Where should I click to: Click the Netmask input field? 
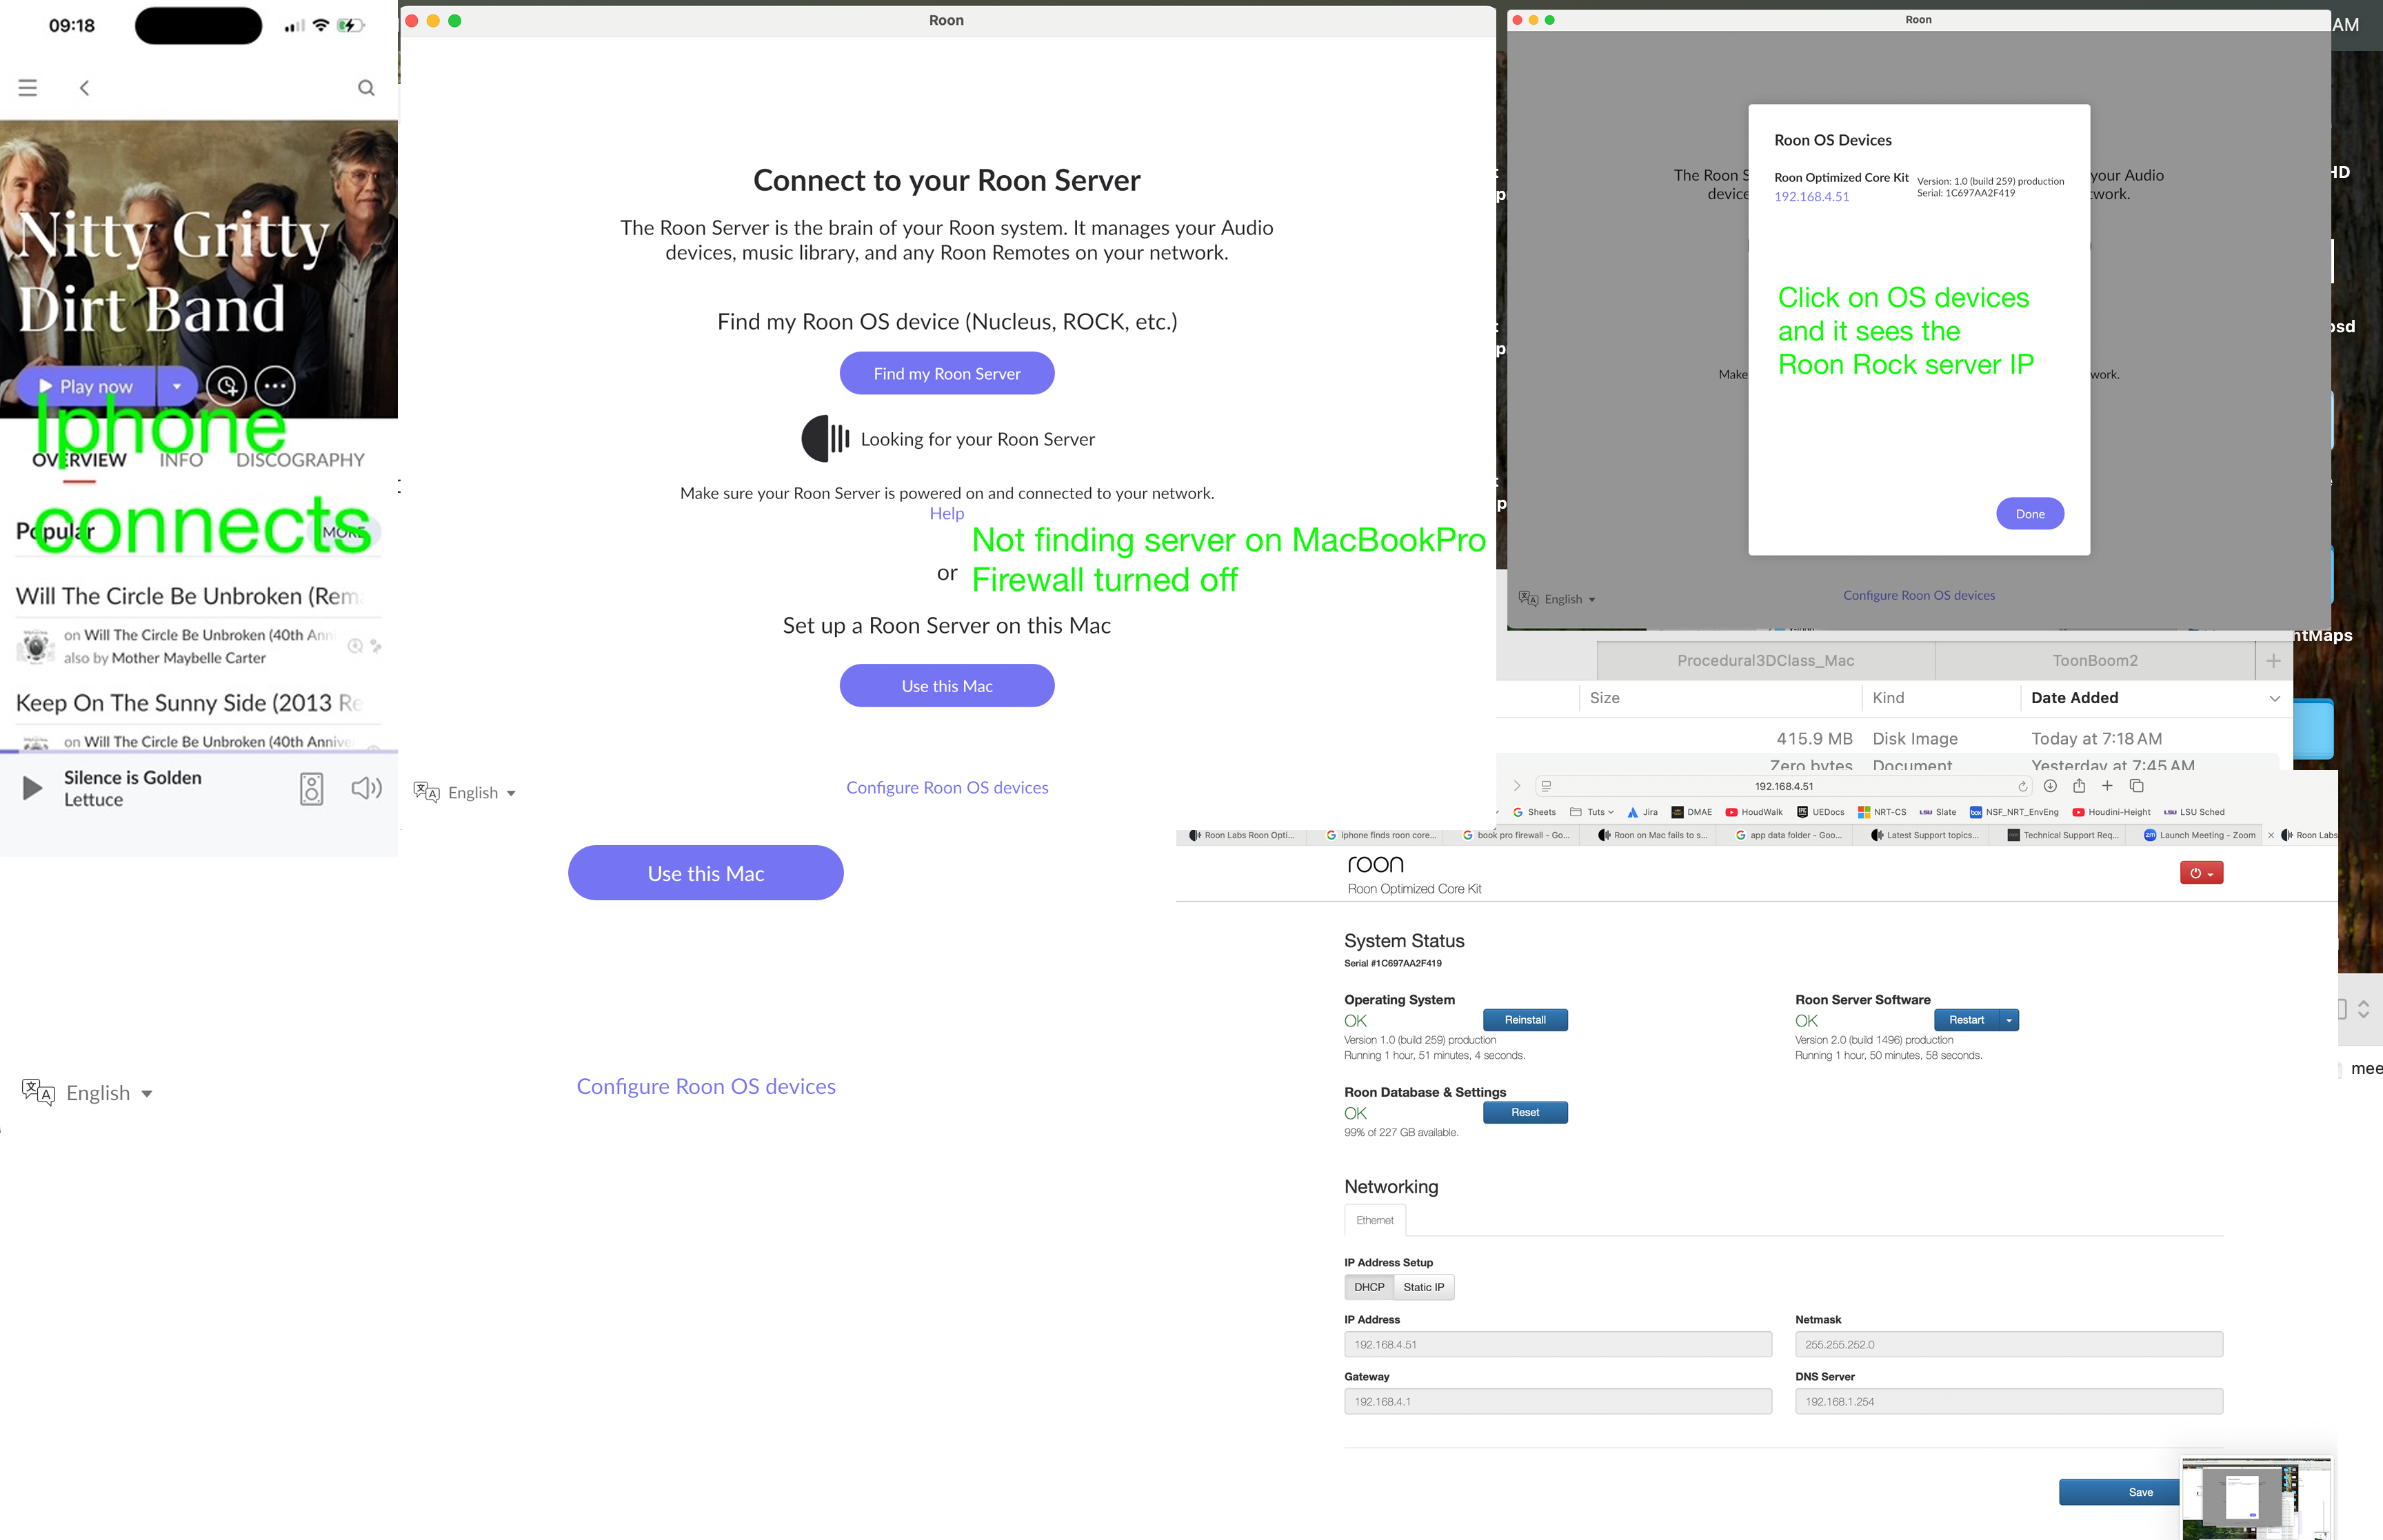pyautogui.click(x=2008, y=1345)
